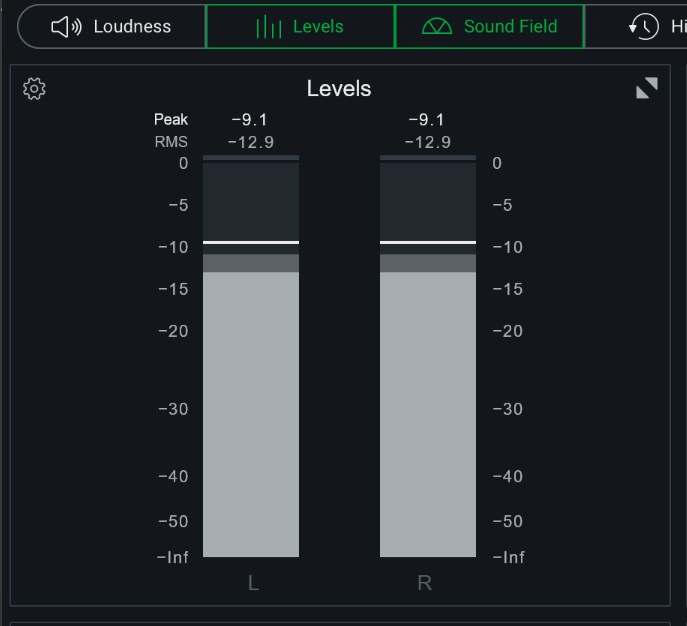This screenshot has width=687, height=626.
Task: Reset the right channel Peak value readout
Action: [427, 120]
